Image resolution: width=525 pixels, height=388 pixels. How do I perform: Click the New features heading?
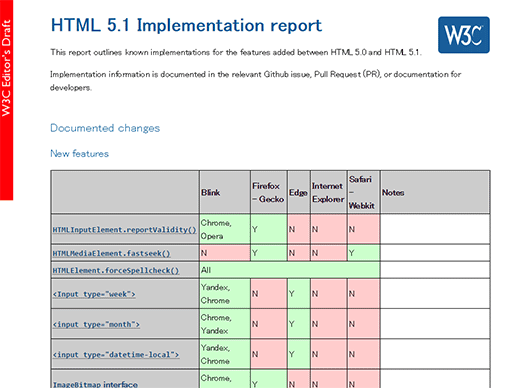coord(79,154)
